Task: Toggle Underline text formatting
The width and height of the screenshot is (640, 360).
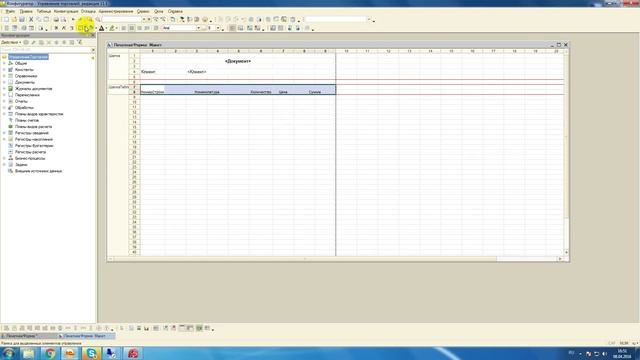Action: point(71,28)
